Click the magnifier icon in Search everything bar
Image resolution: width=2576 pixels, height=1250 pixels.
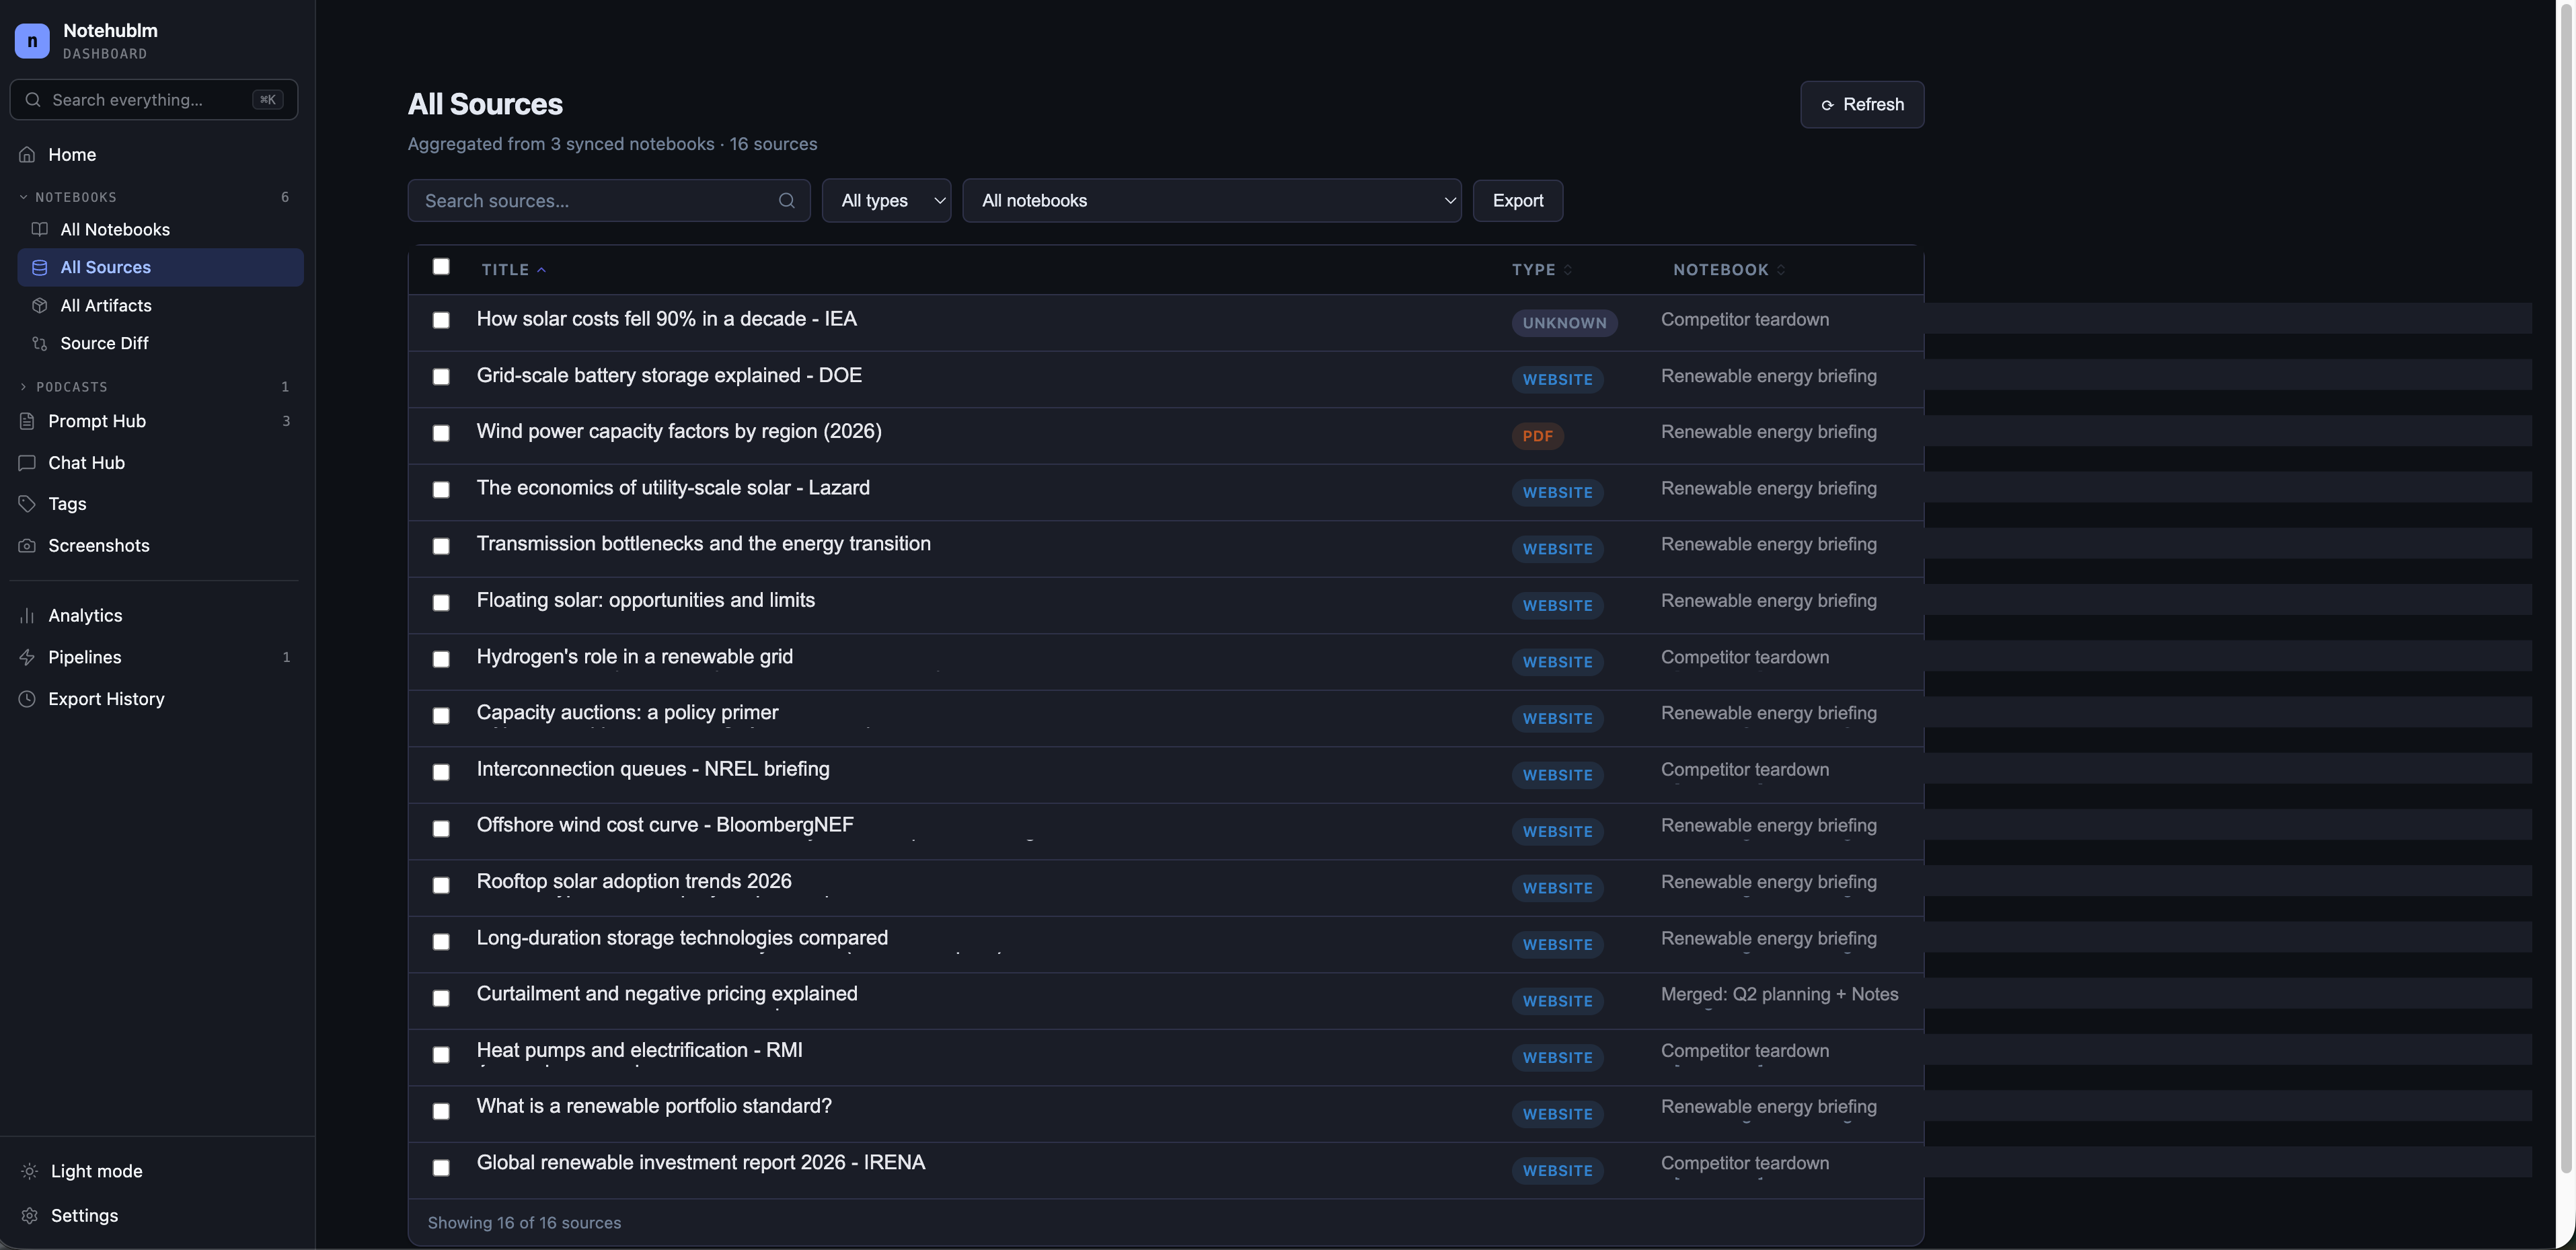(x=33, y=100)
